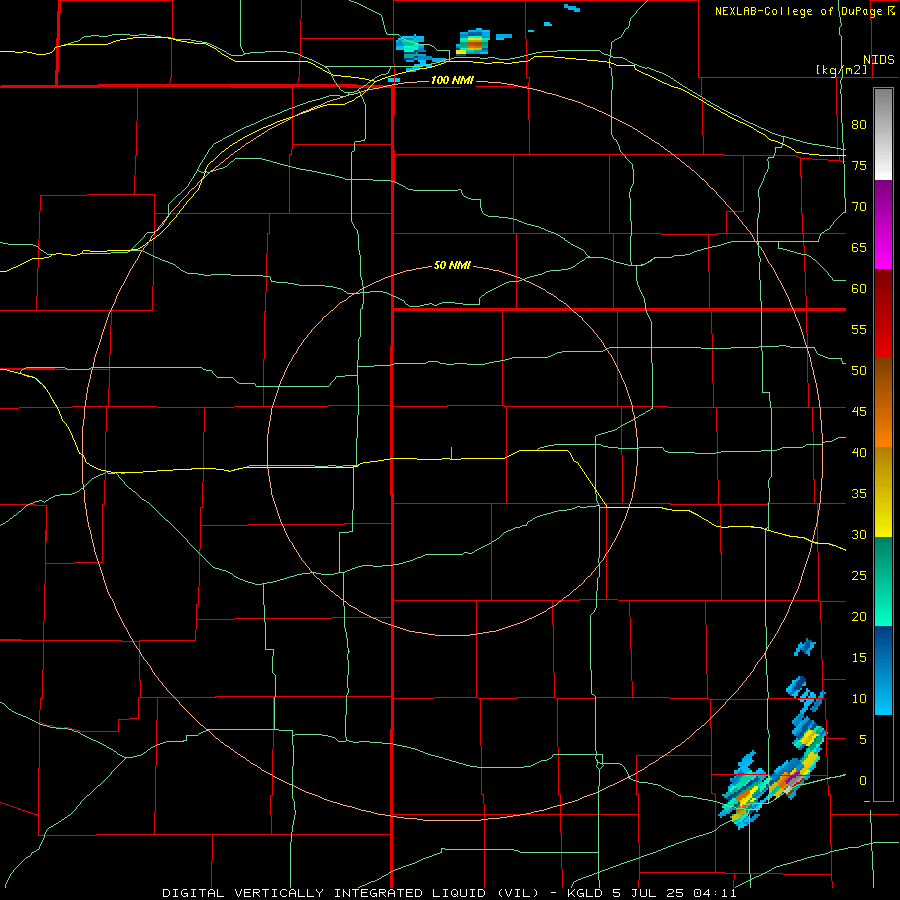This screenshot has width=900, height=900.
Task: Click the 25 value on VIL scale
Action: point(859,576)
